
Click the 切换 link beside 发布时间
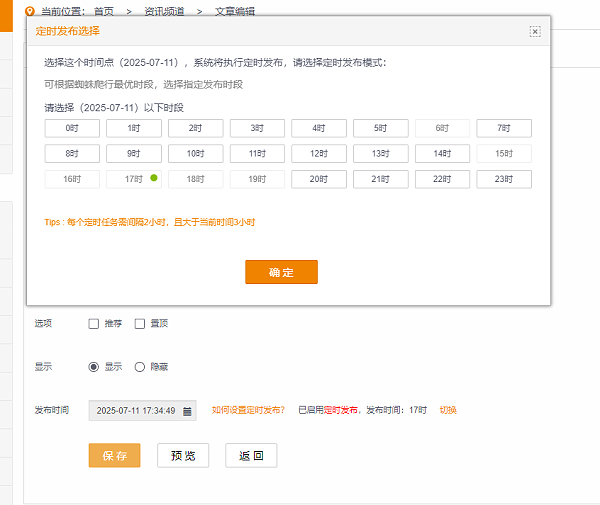[447, 411]
